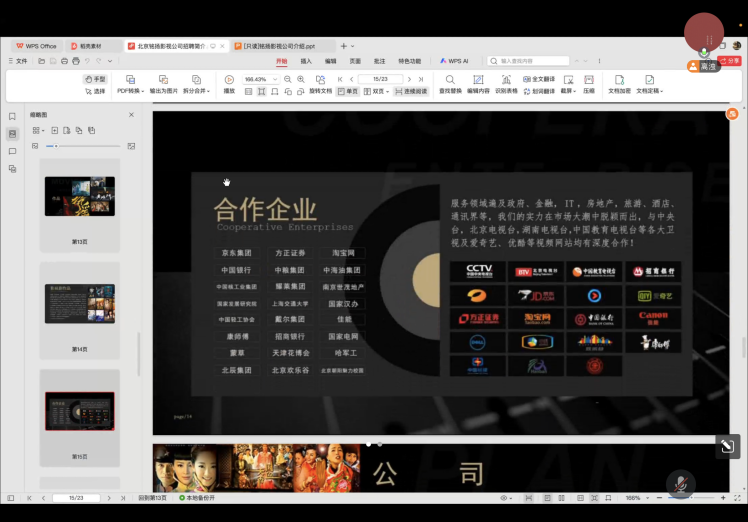Toggle the 手型 hand tool
The image size is (748, 522).
[95, 79]
